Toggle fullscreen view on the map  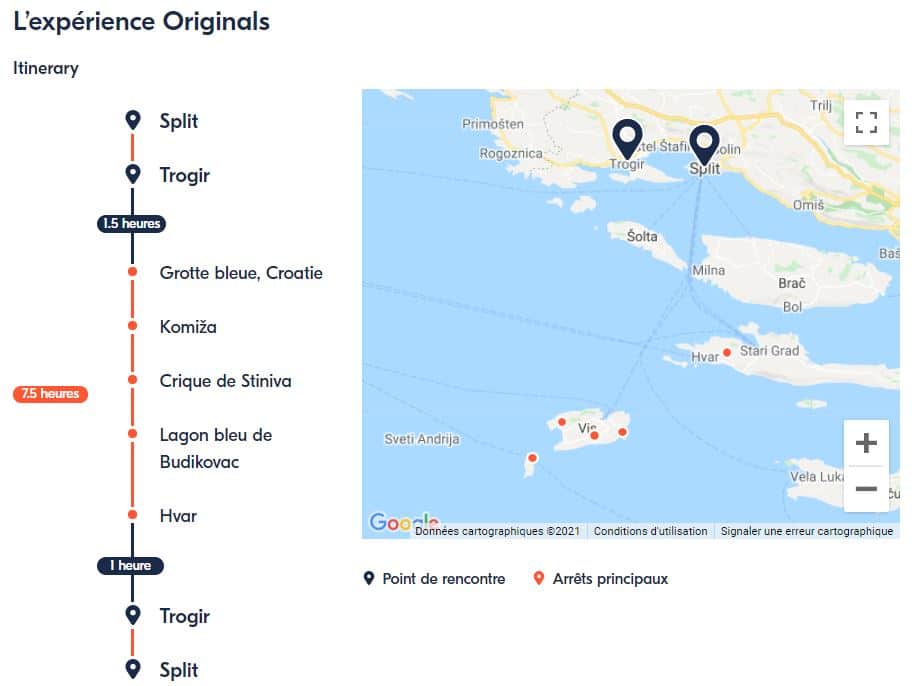(x=866, y=123)
